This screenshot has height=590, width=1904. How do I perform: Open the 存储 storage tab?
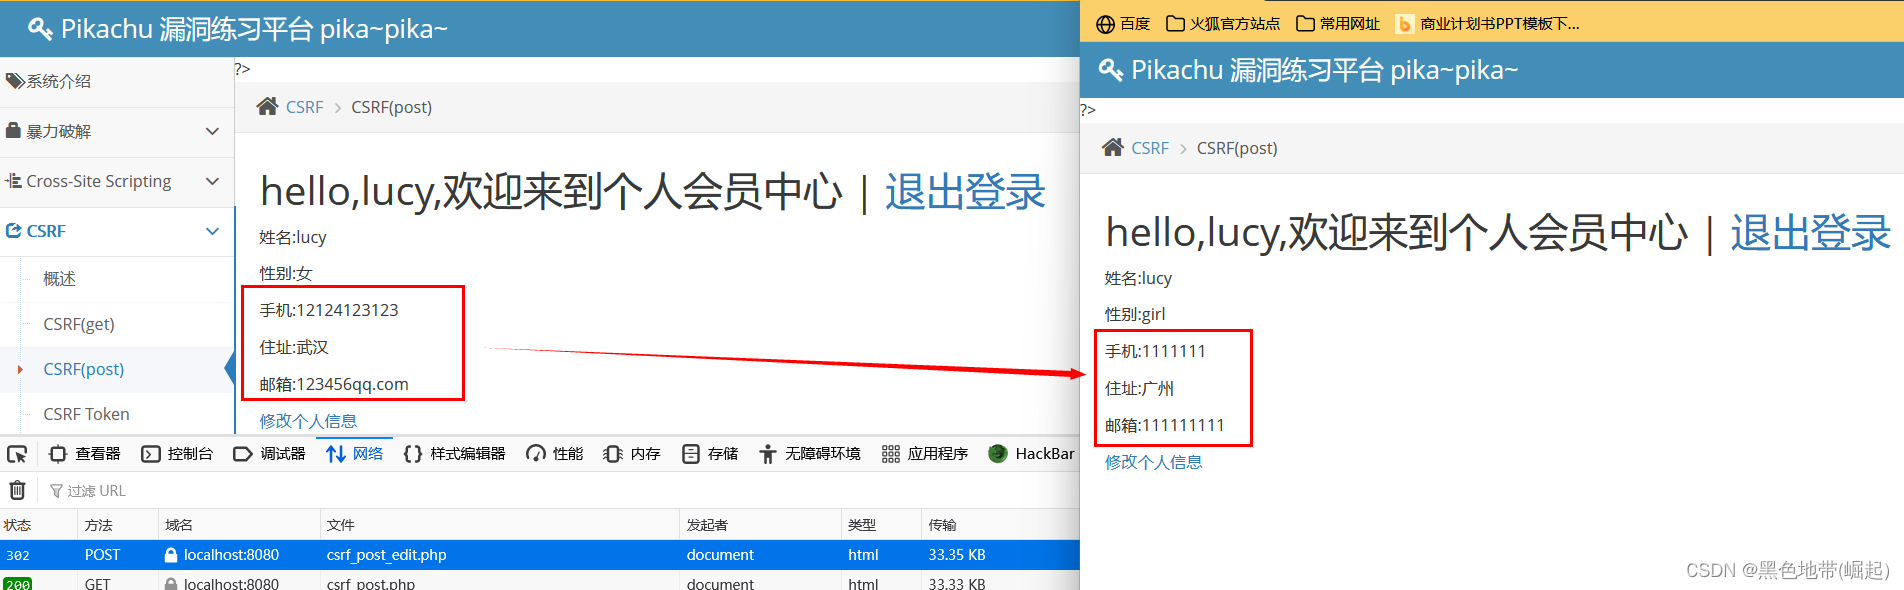click(x=710, y=454)
